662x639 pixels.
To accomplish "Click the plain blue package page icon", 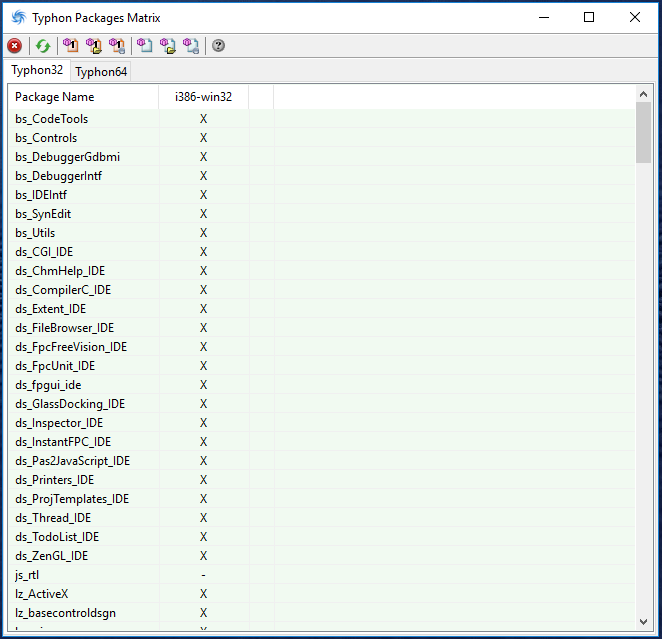I will pos(145,46).
